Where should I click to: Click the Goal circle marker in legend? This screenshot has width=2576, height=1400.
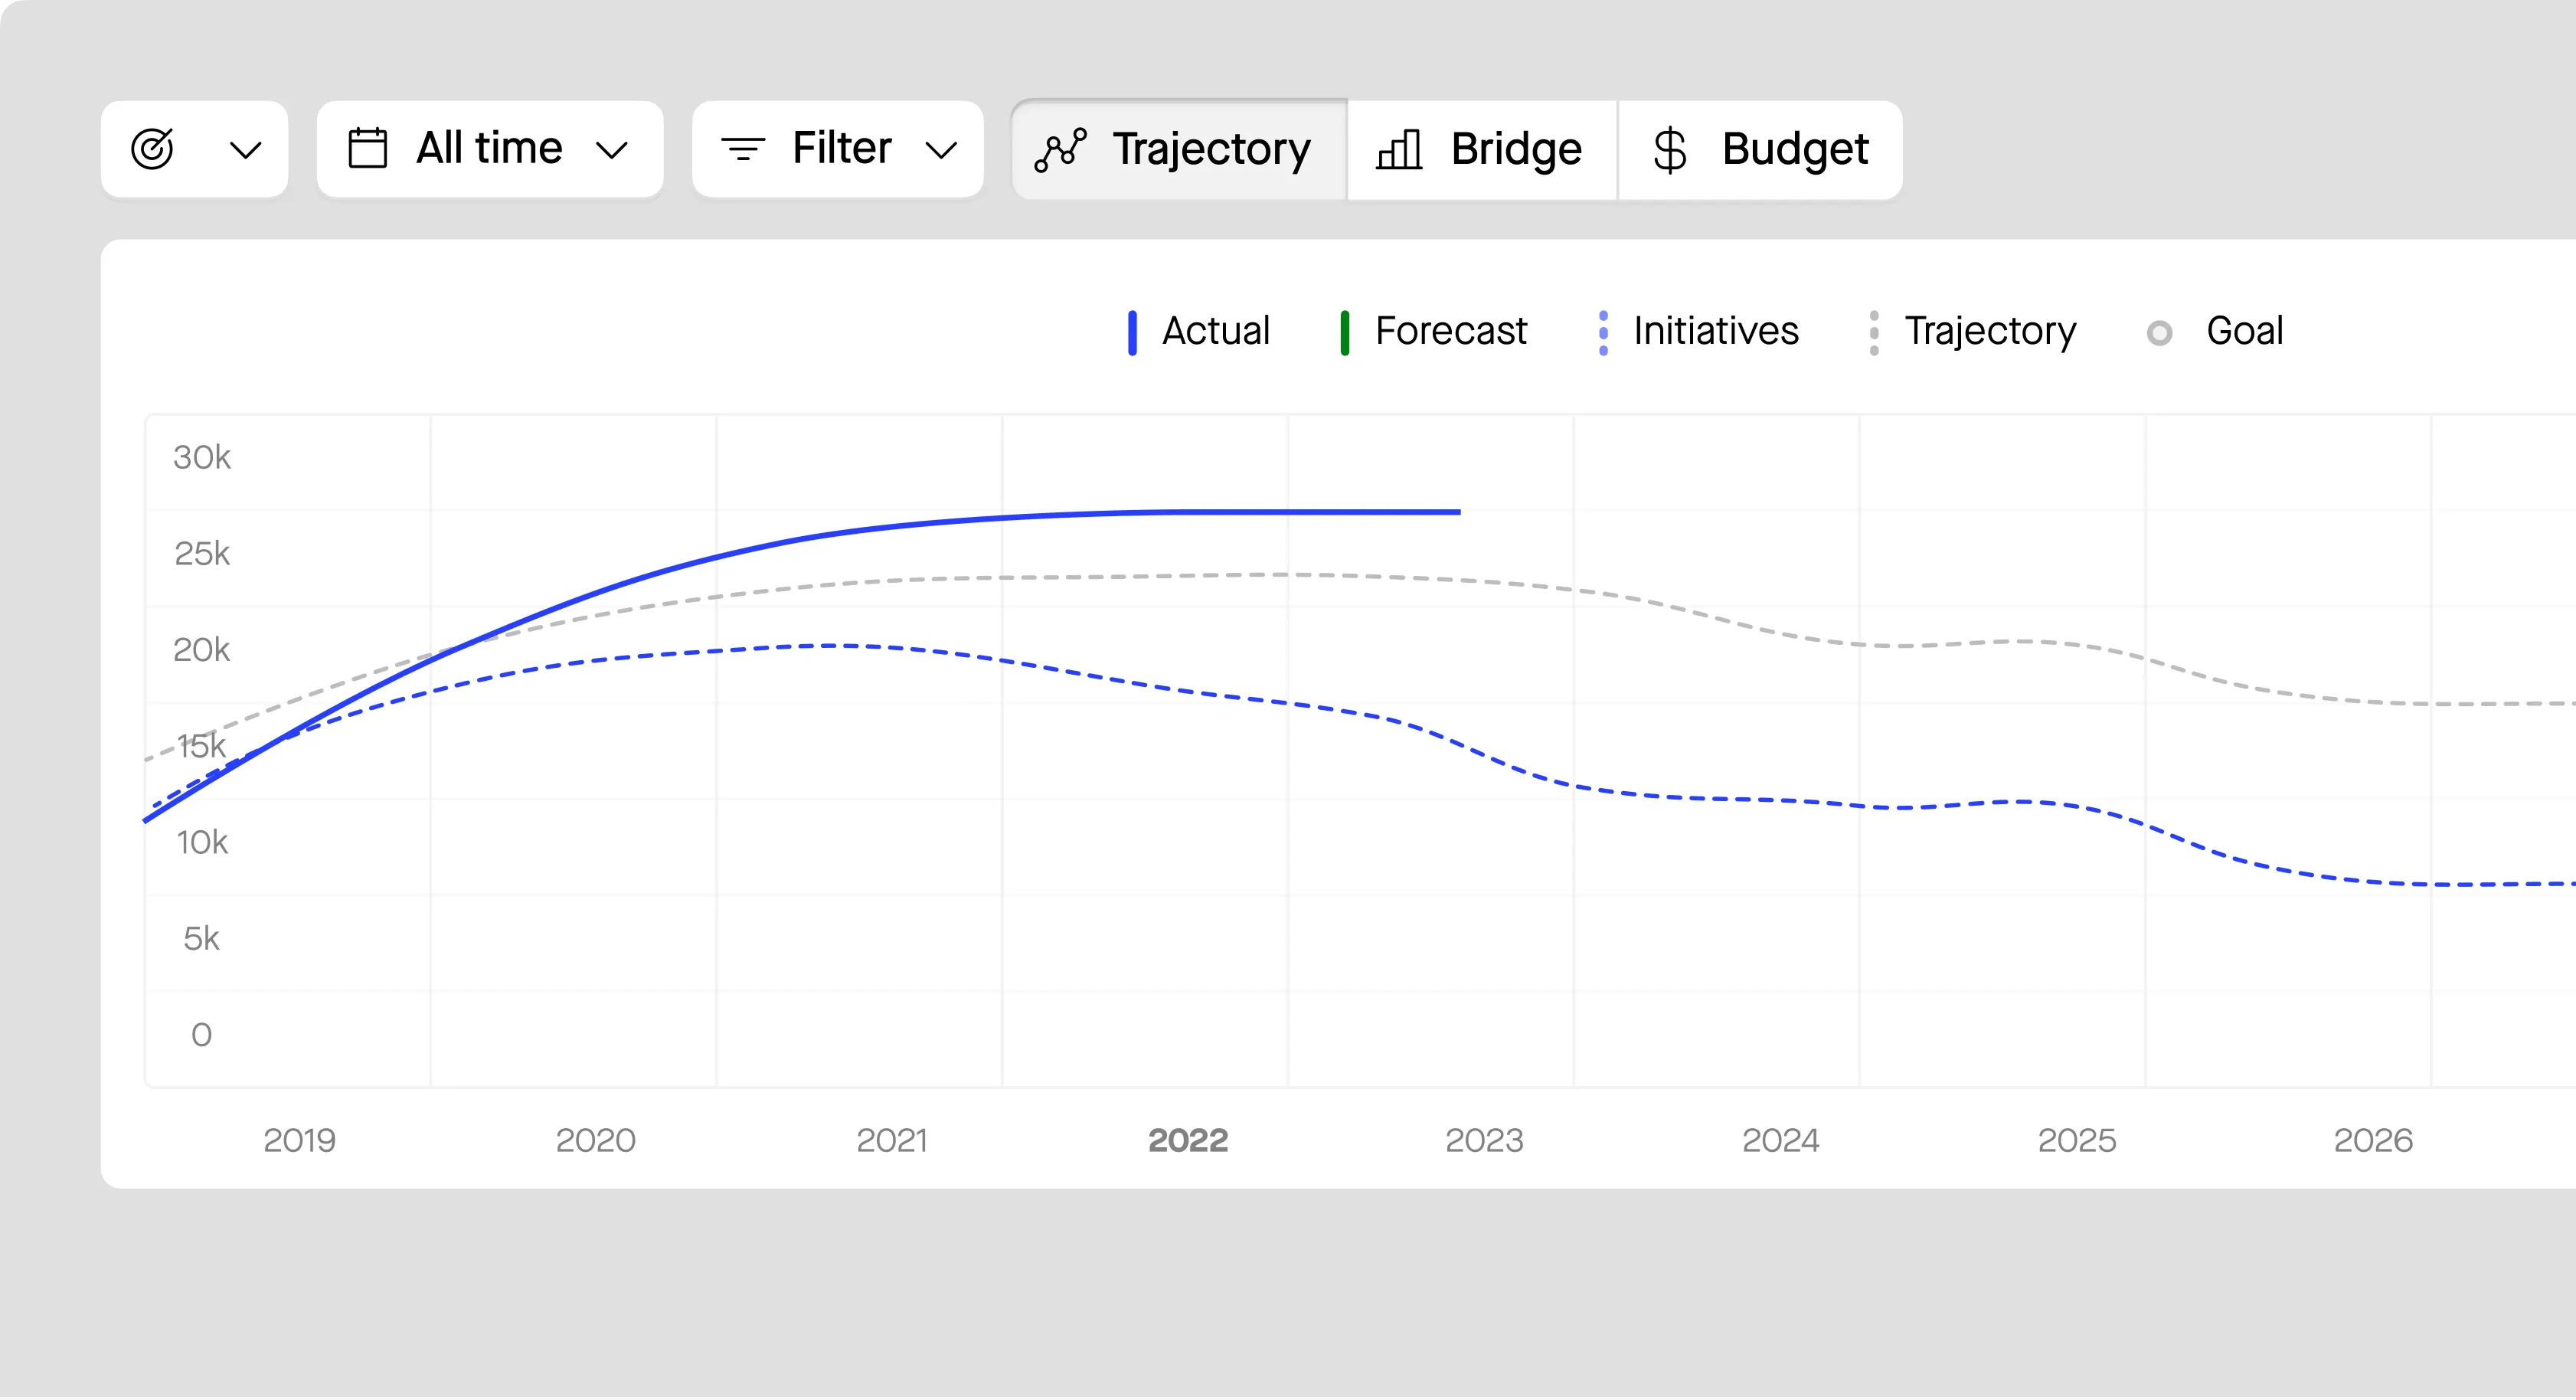2159,333
